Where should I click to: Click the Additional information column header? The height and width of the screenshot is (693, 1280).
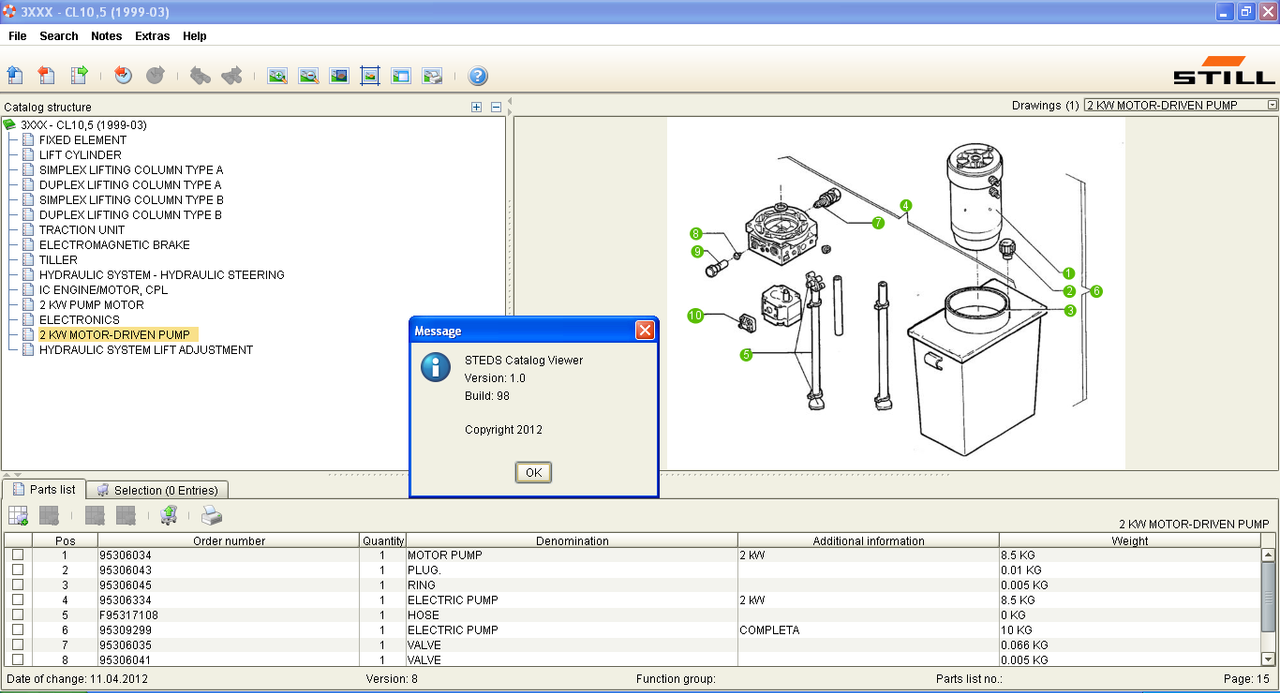click(868, 541)
